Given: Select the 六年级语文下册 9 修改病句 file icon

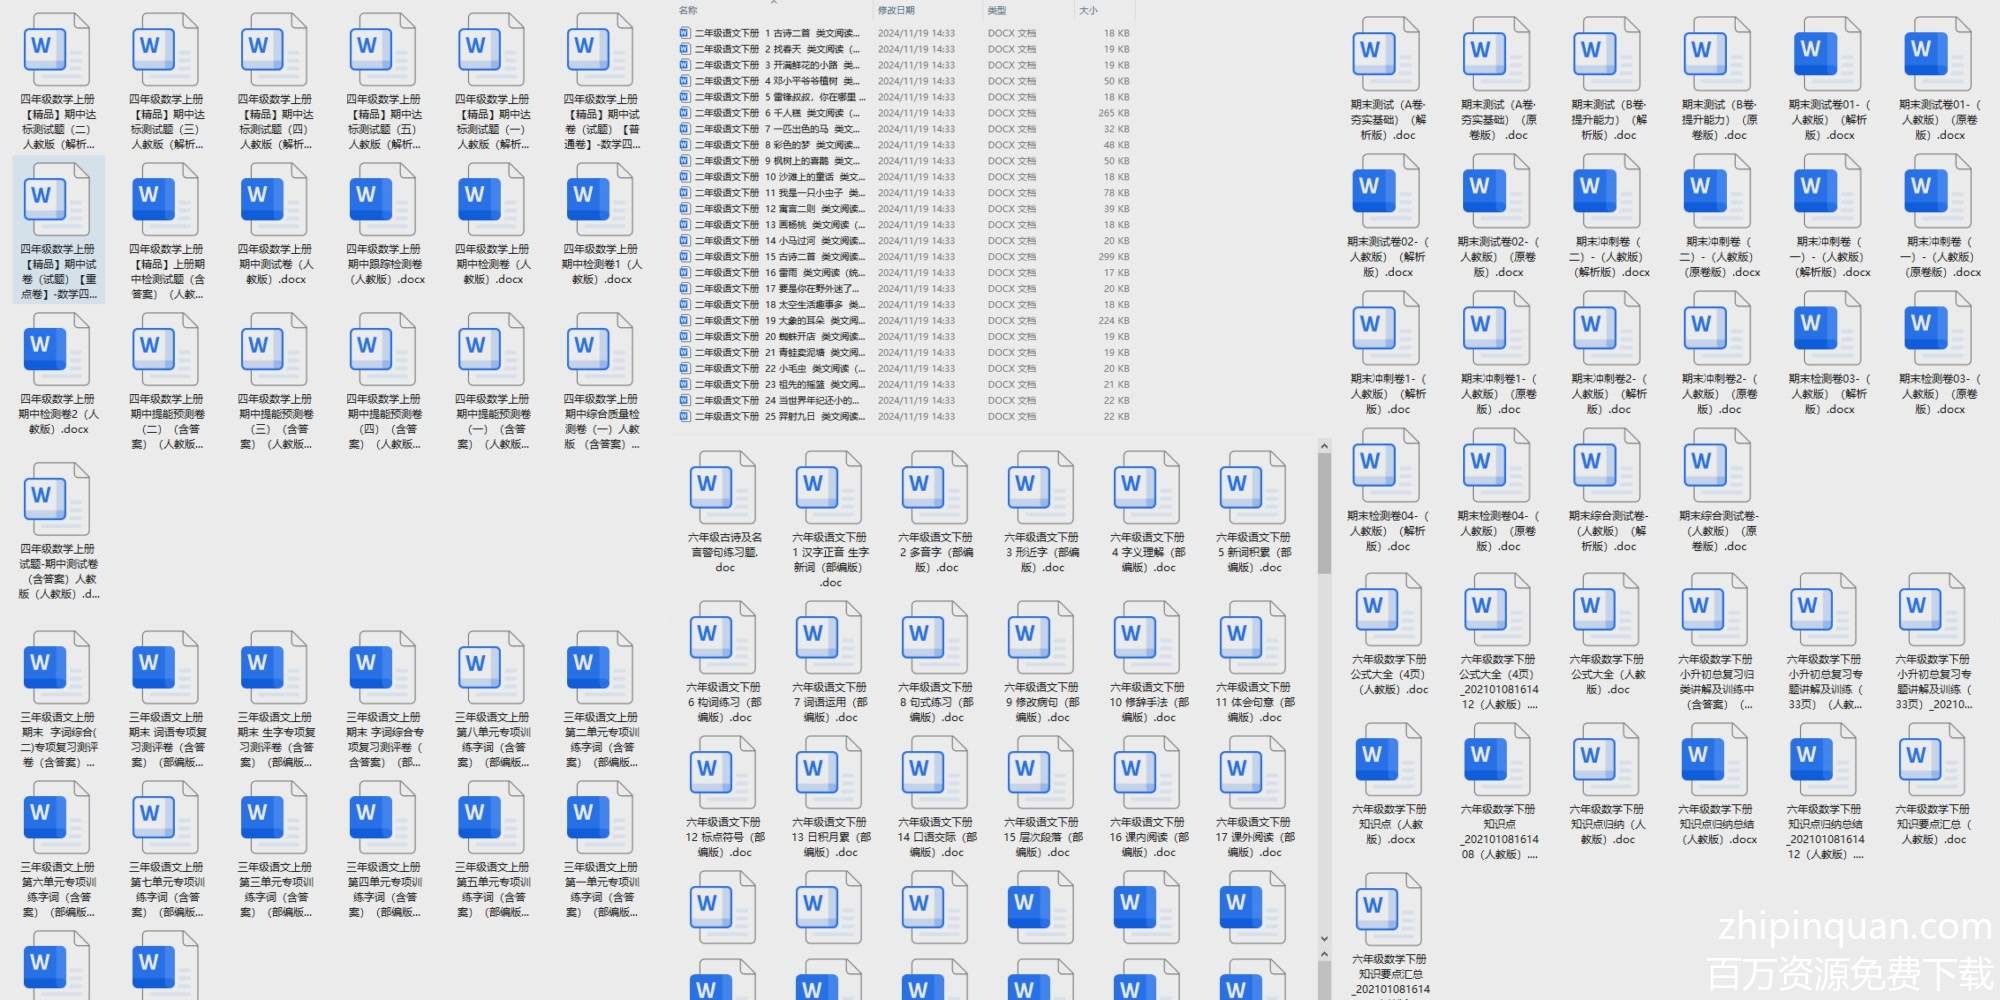Looking at the screenshot, I should click(x=1042, y=638).
